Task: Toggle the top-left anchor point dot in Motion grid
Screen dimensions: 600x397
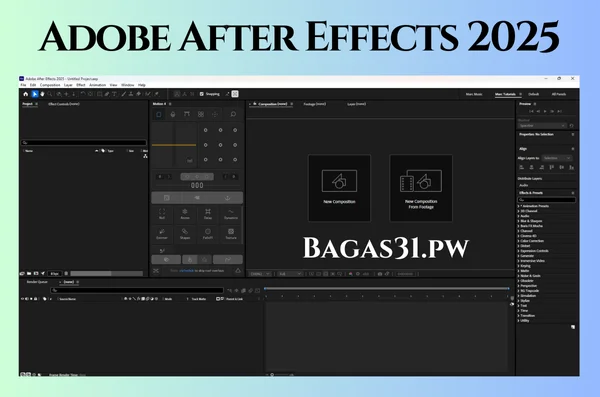Action: (205, 131)
